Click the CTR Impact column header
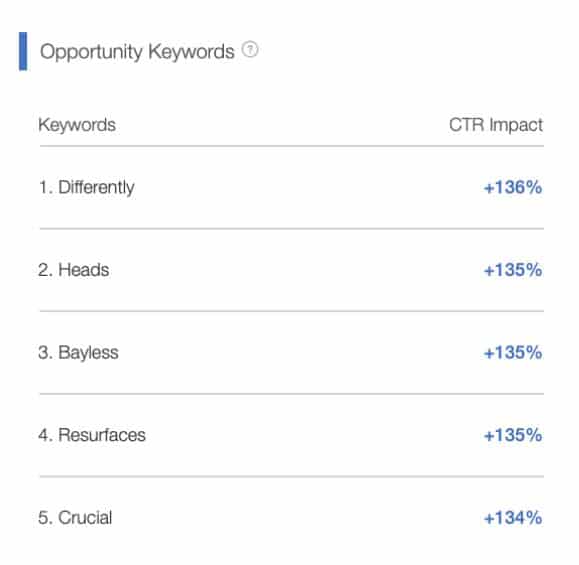The width and height of the screenshot is (579, 565). pos(496,125)
